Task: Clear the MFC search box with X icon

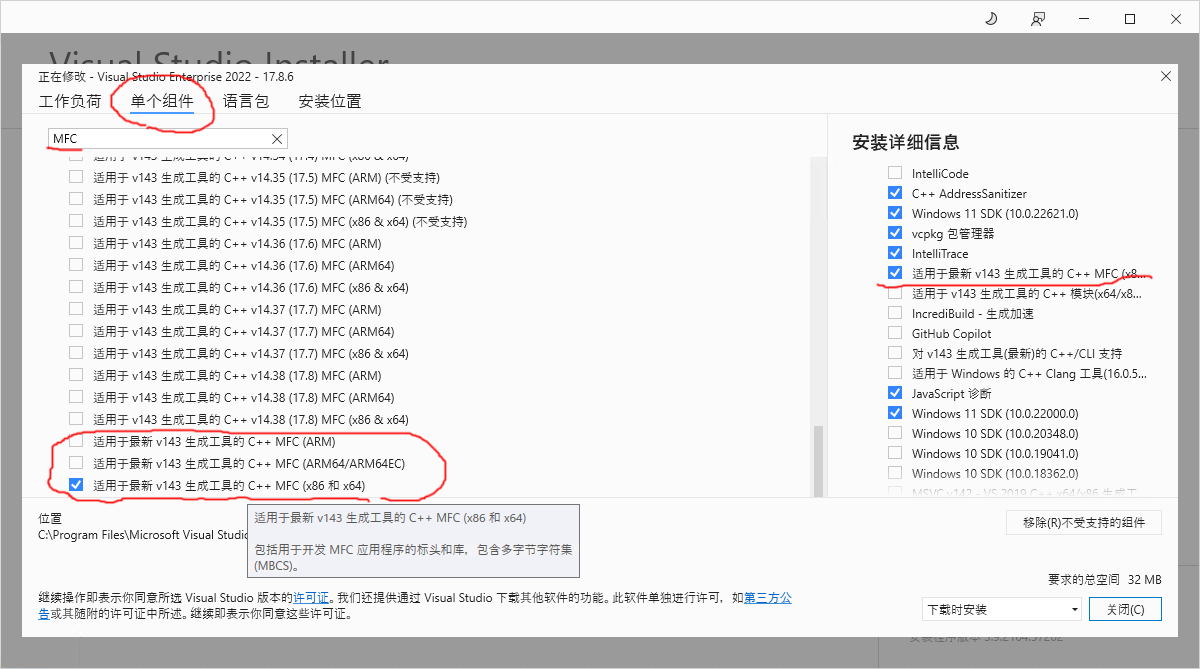Action: (x=277, y=139)
